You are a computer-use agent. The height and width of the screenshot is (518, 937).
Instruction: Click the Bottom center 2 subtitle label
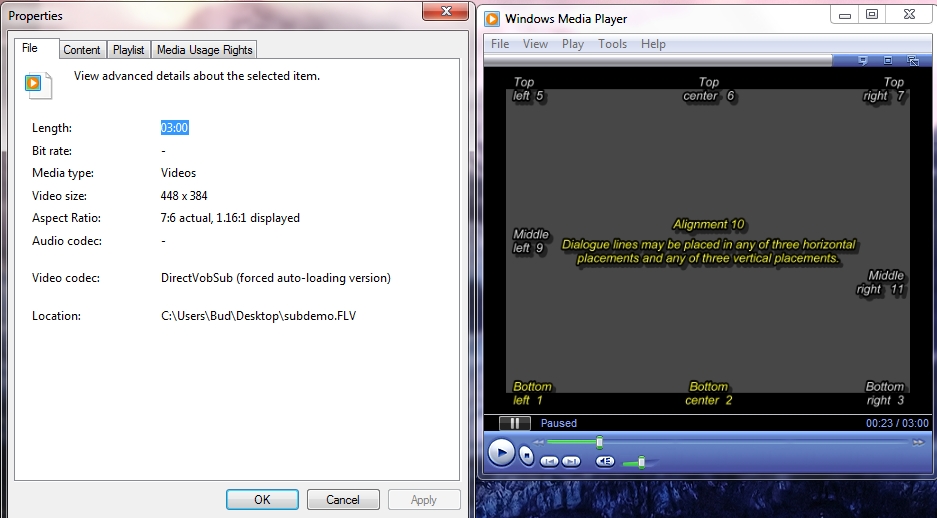[709, 394]
